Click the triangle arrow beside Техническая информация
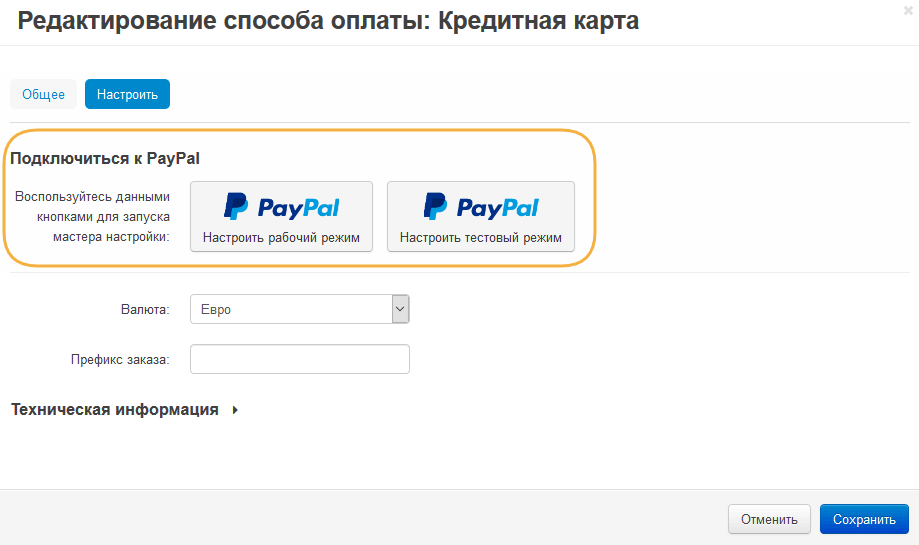919x545 pixels. (x=235, y=410)
